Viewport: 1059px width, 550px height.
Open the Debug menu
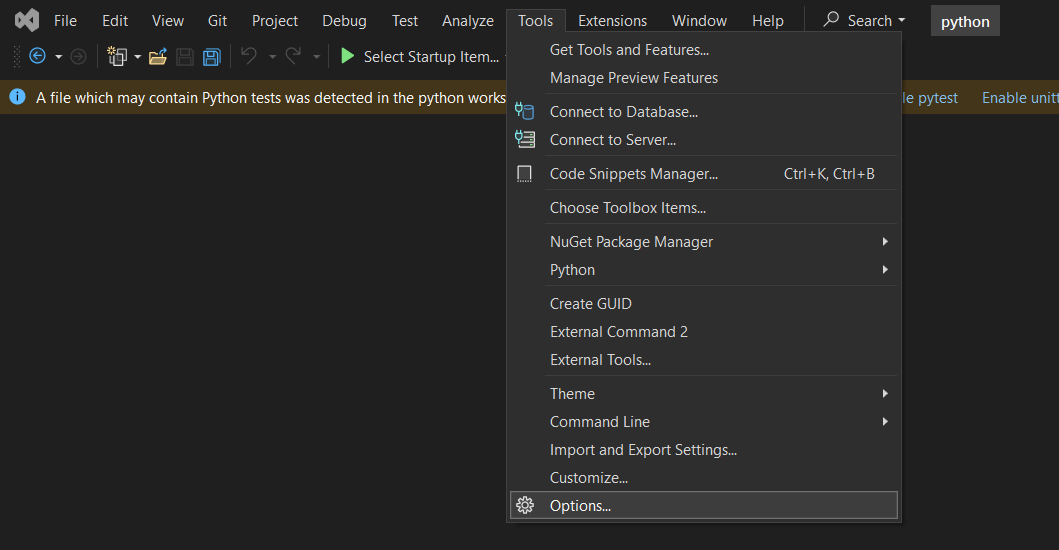(344, 21)
